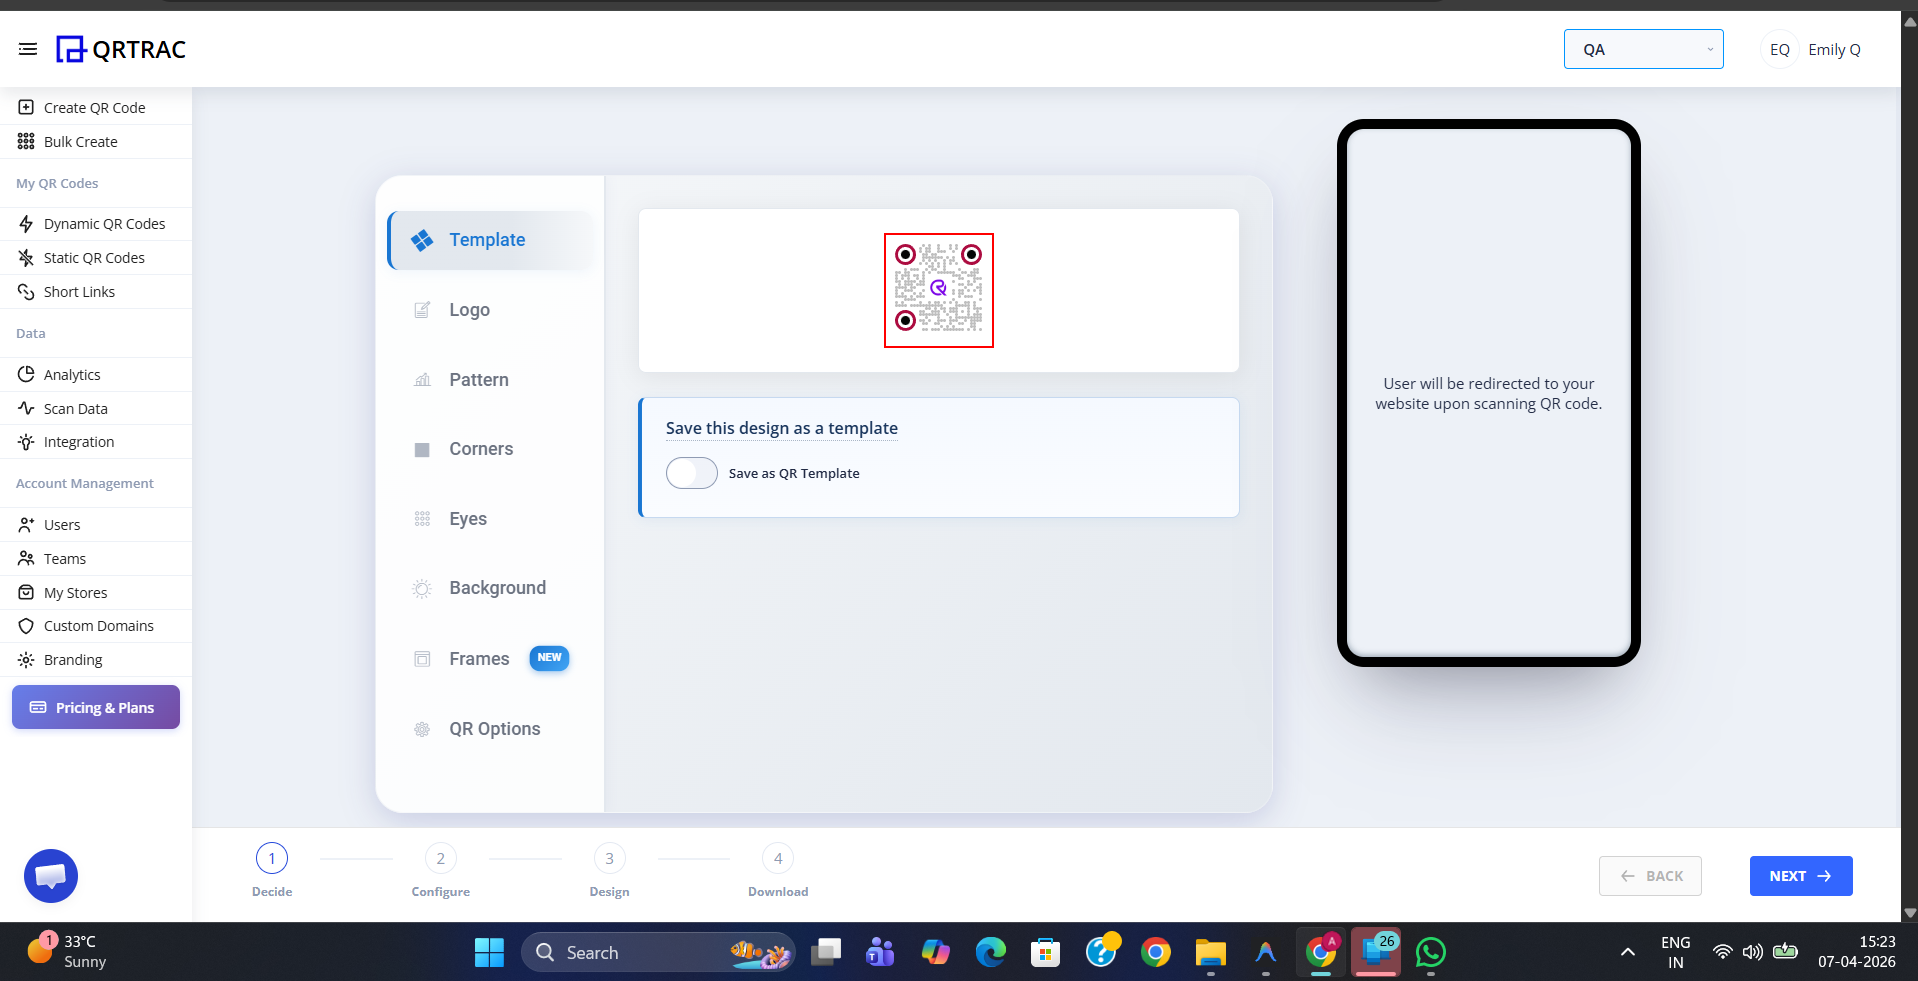Open the Integration section
This screenshot has width=1918, height=981.
tap(77, 441)
